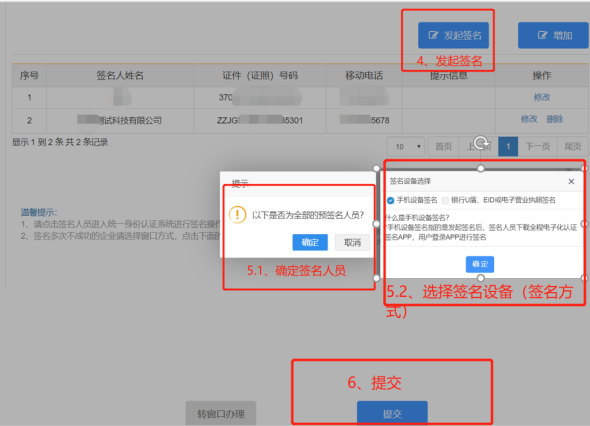The width and height of the screenshot is (590, 426).
Task: Close the 签名设备选择 dialog
Action: click(x=571, y=181)
